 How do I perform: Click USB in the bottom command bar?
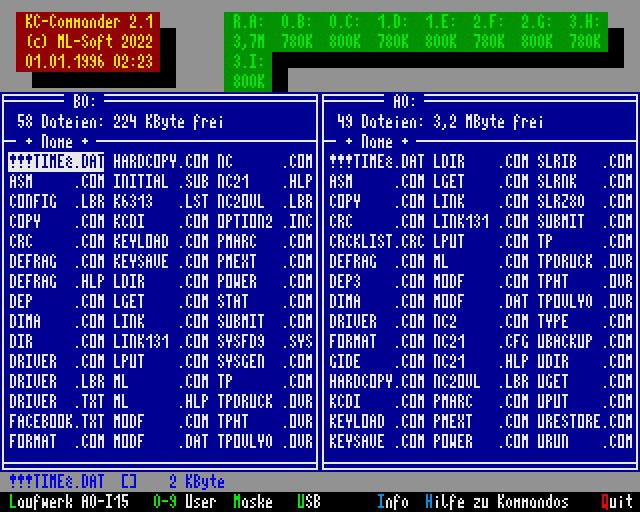(309, 502)
